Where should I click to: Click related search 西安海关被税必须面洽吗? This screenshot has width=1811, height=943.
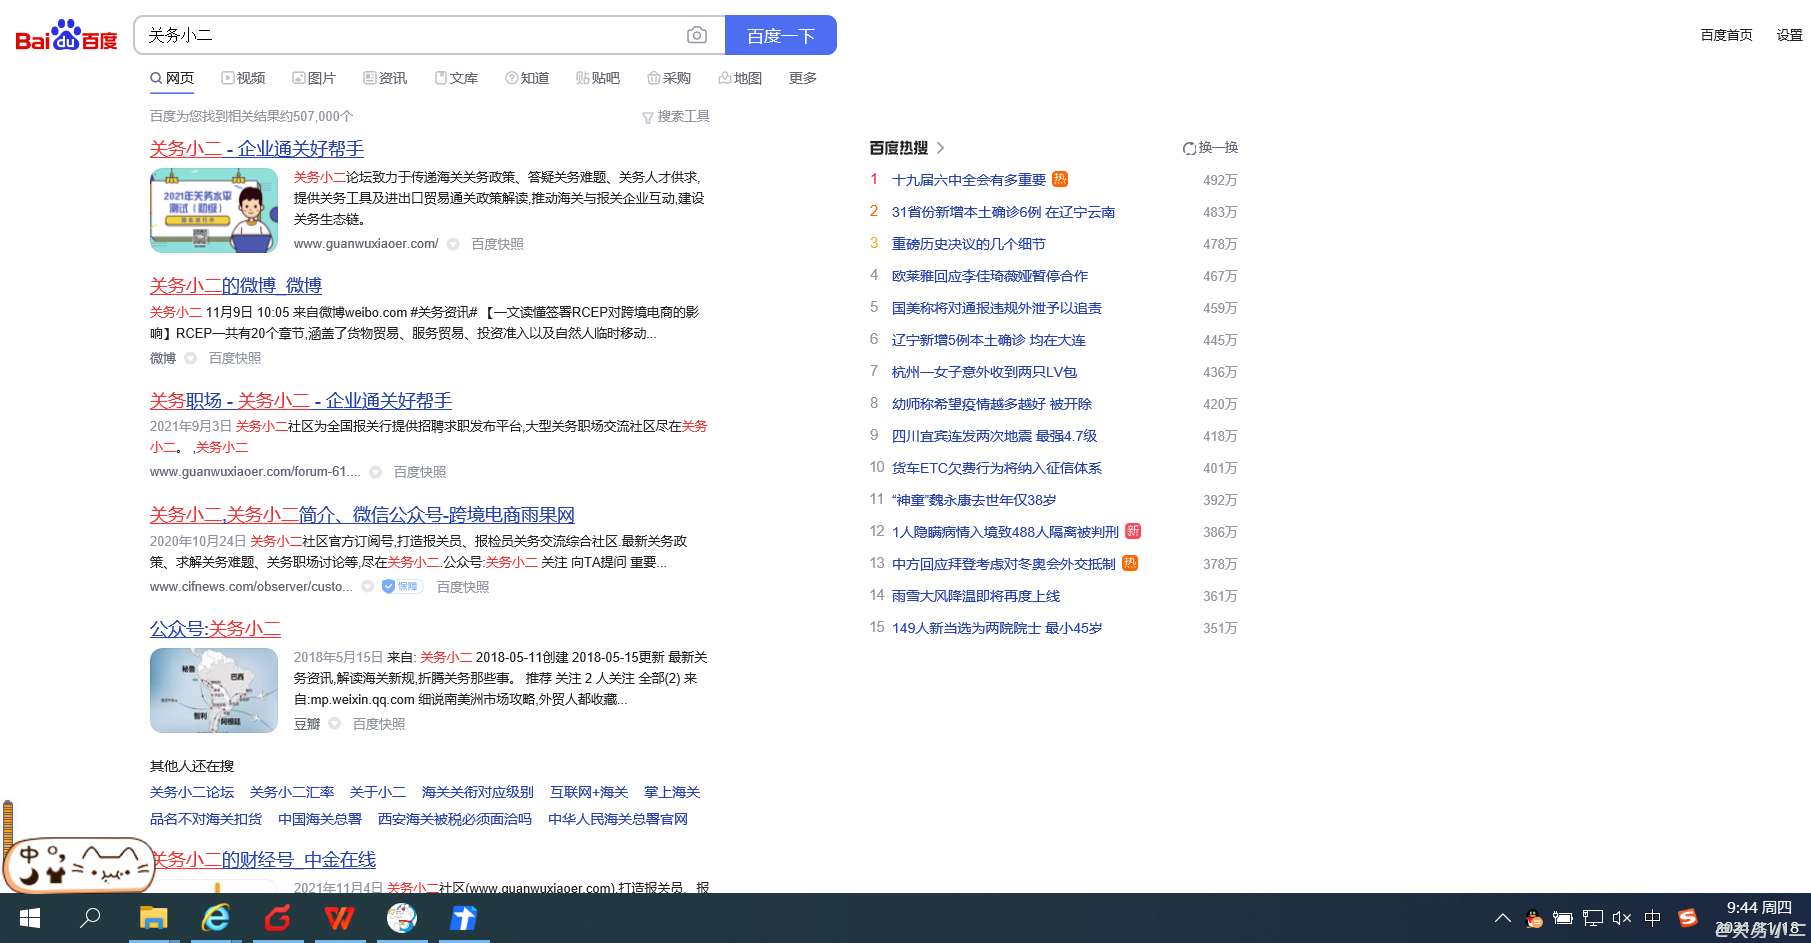[455, 819]
